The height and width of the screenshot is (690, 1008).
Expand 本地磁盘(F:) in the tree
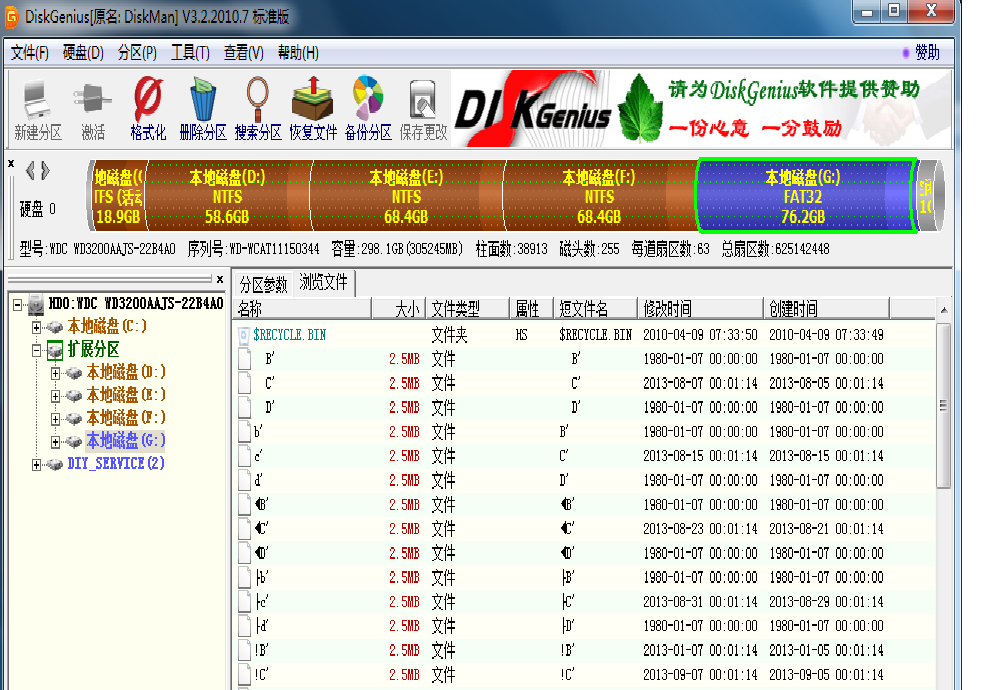coord(55,419)
